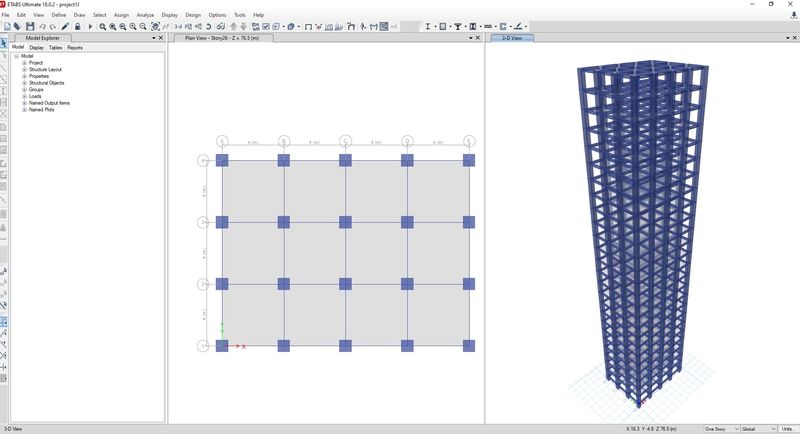Expand the Loads tree node
This screenshot has height=434, width=800.
(24, 96)
